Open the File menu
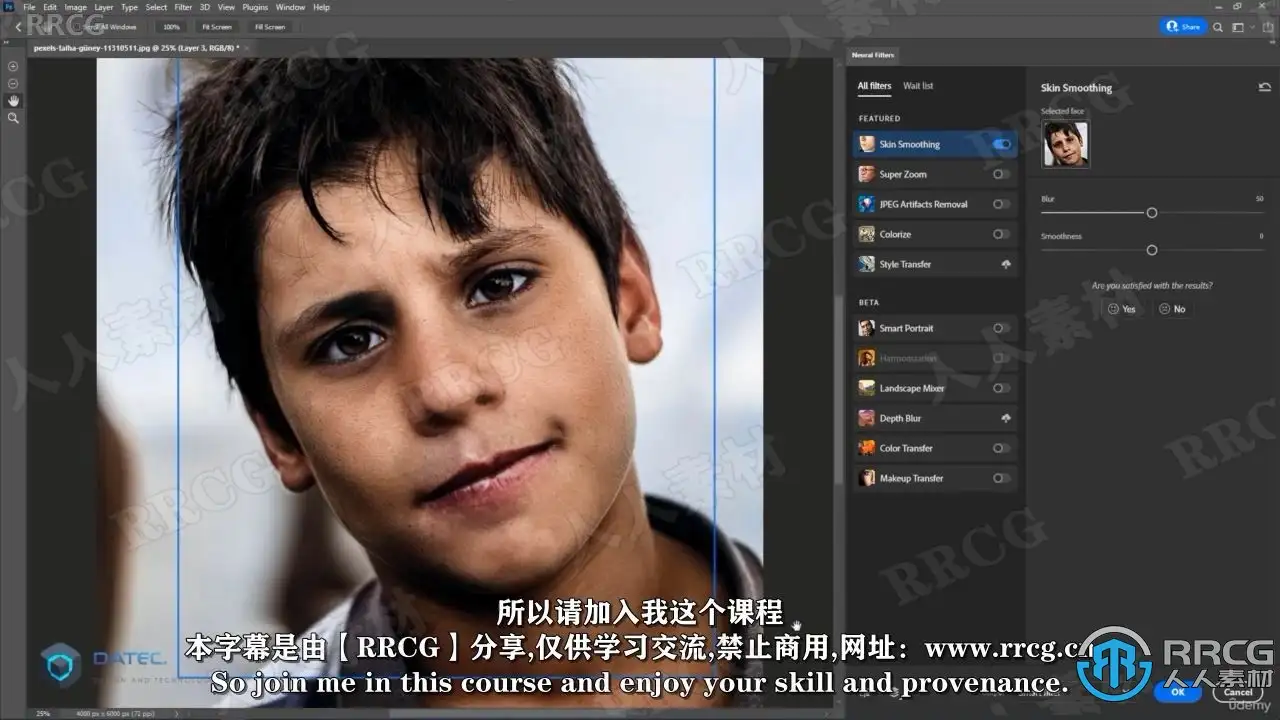 (x=29, y=7)
